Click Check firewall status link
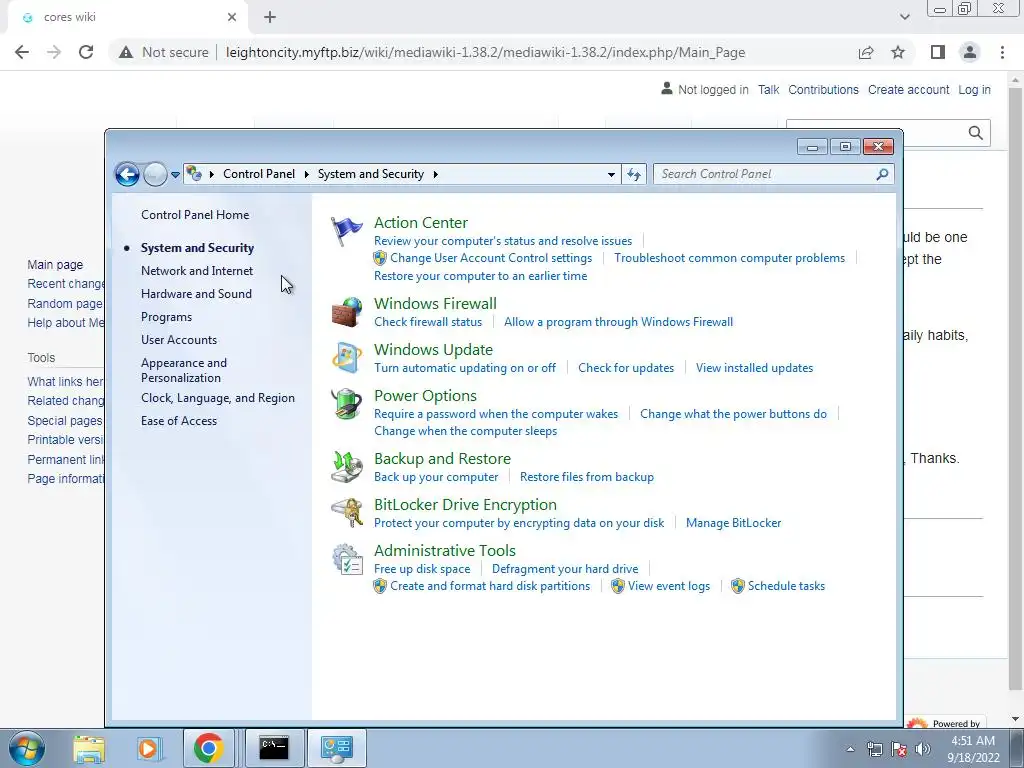Viewport: 1024px width, 768px height. [428, 322]
